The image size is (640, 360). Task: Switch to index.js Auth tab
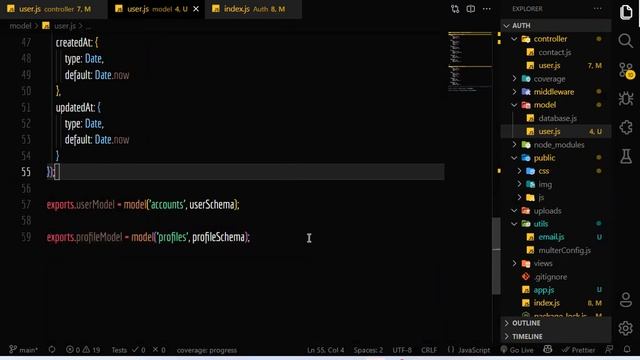254,9
